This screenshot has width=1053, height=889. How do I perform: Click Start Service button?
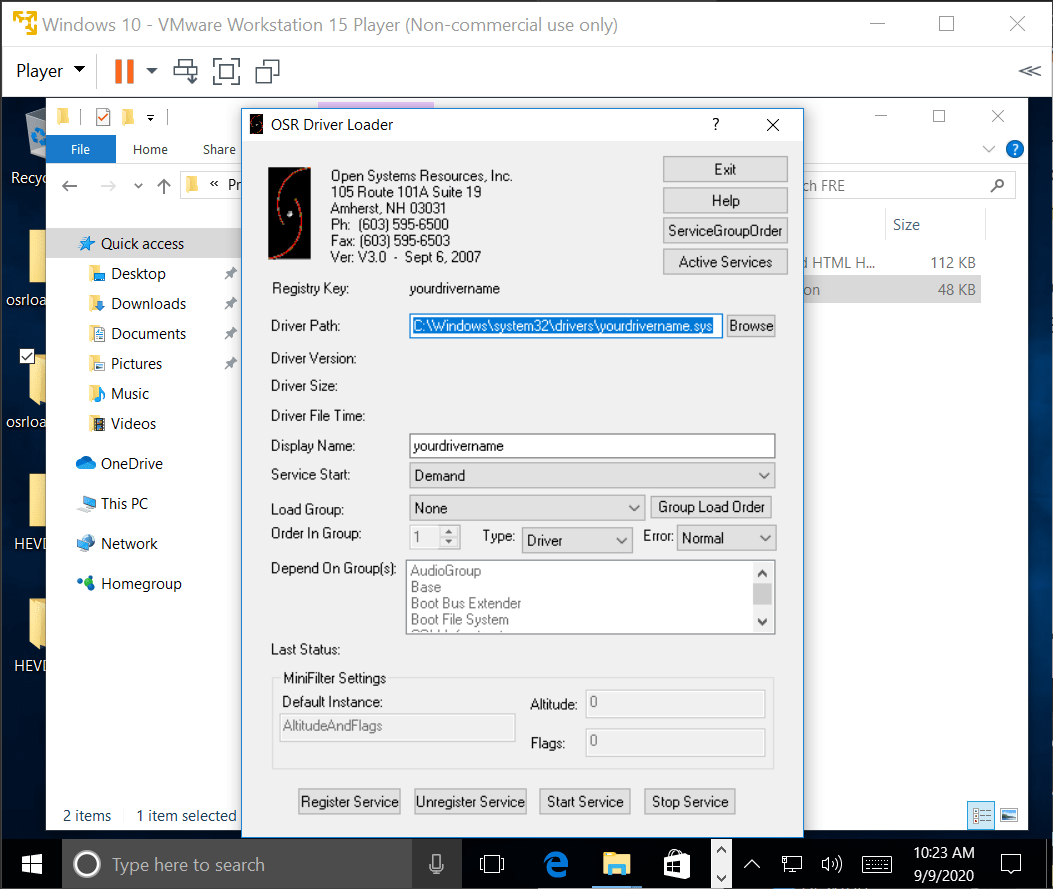(x=585, y=802)
